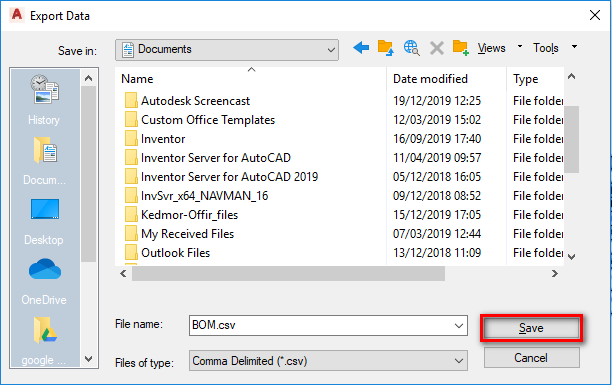Click the Up one level folder icon
This screenshot has height=385, width=612.
(x=385, y=48)
